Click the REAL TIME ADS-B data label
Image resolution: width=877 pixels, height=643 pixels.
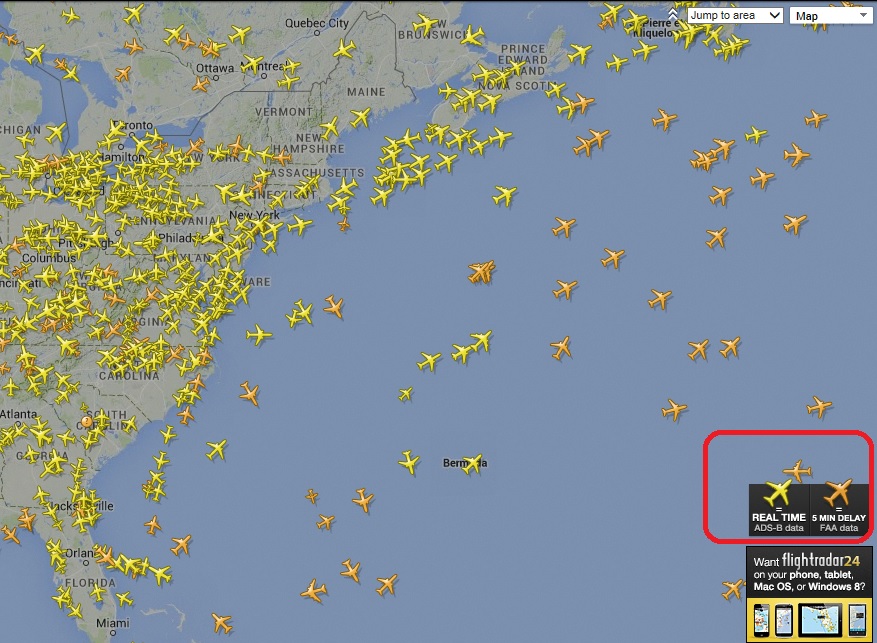(x=779, y=522)
